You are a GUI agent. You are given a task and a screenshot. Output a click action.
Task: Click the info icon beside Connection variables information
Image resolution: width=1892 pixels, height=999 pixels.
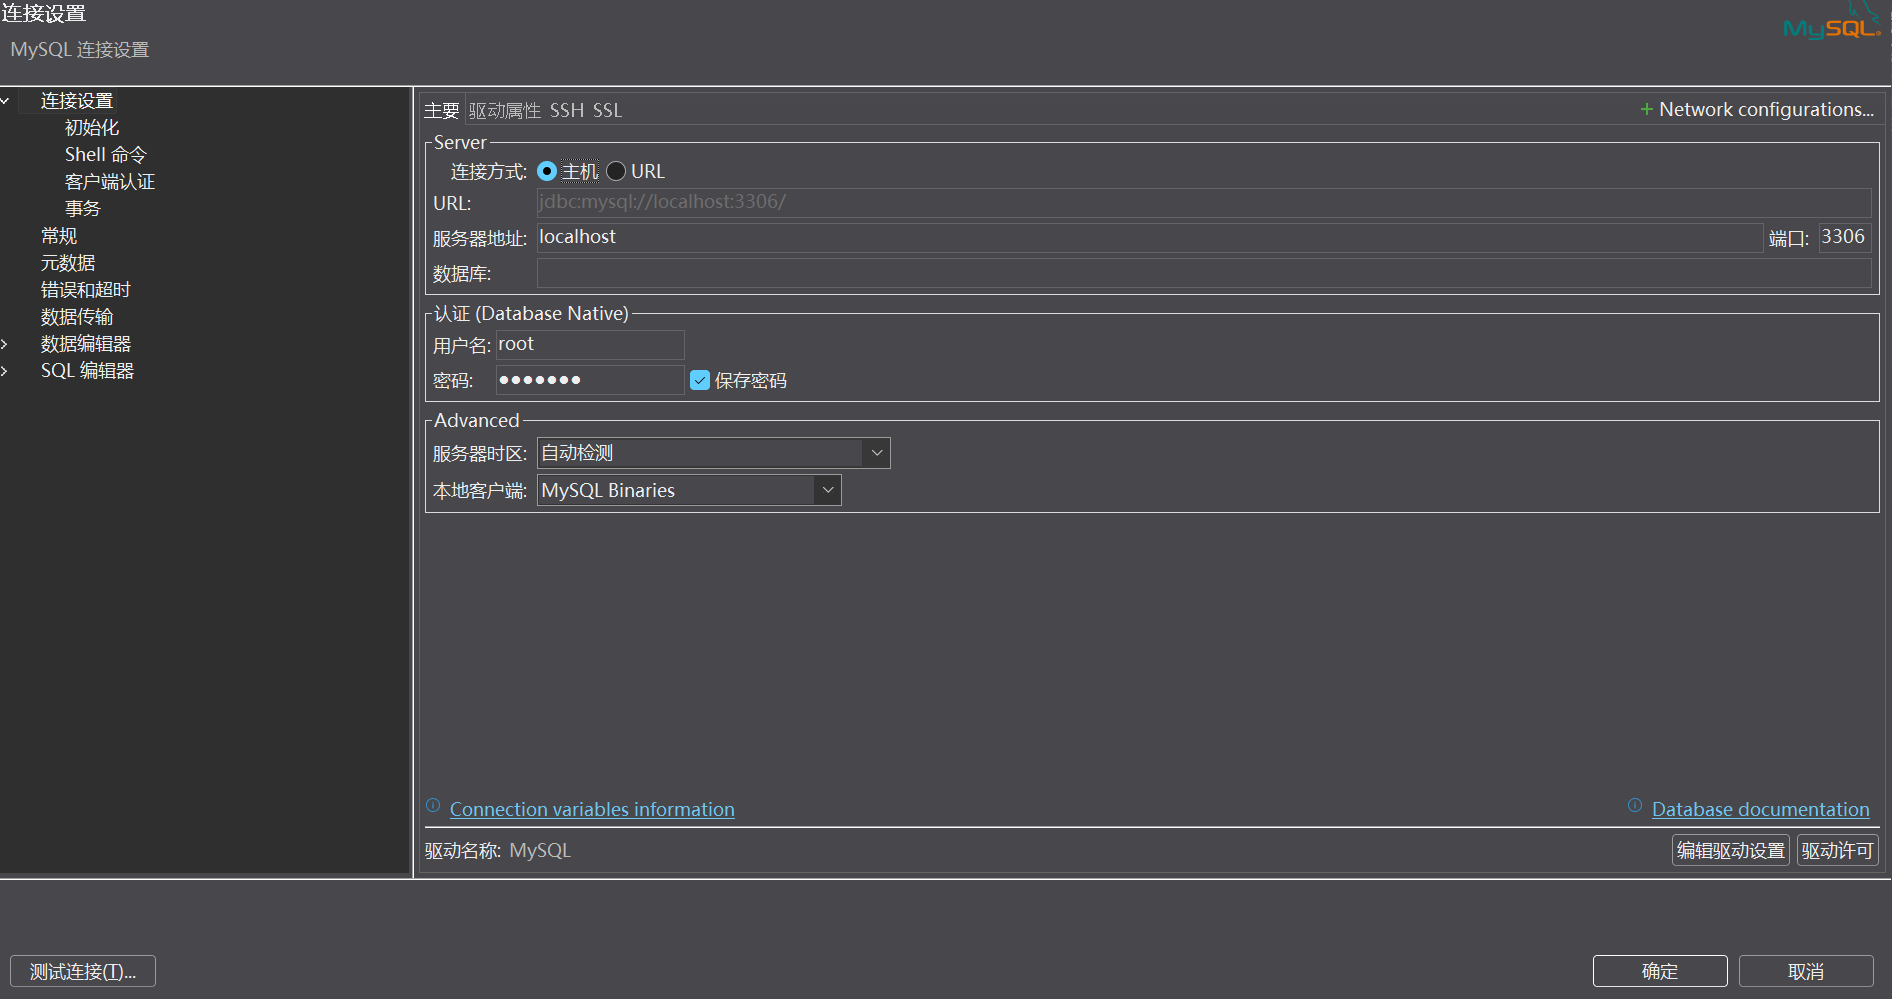433,806
